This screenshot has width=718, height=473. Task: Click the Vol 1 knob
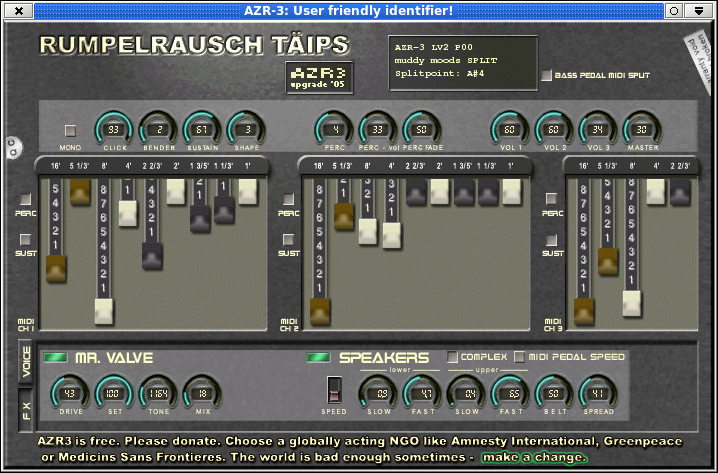510,129
